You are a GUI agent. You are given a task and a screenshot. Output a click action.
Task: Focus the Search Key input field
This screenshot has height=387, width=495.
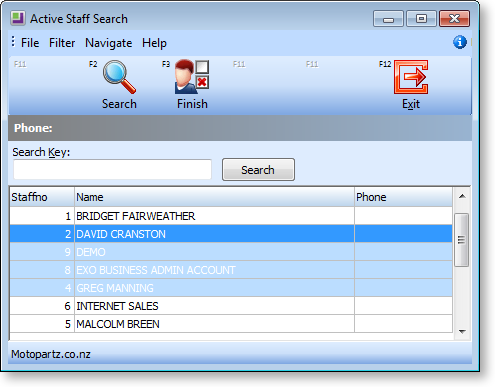(112, 169)
